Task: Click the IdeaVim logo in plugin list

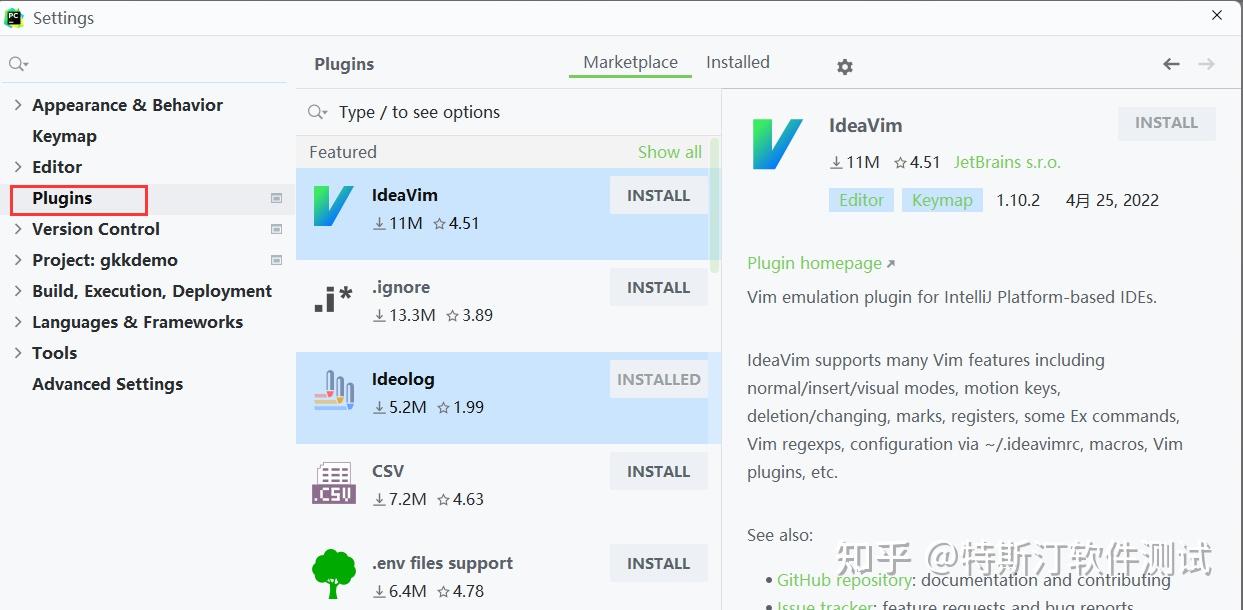Action: tap(333, 206)
